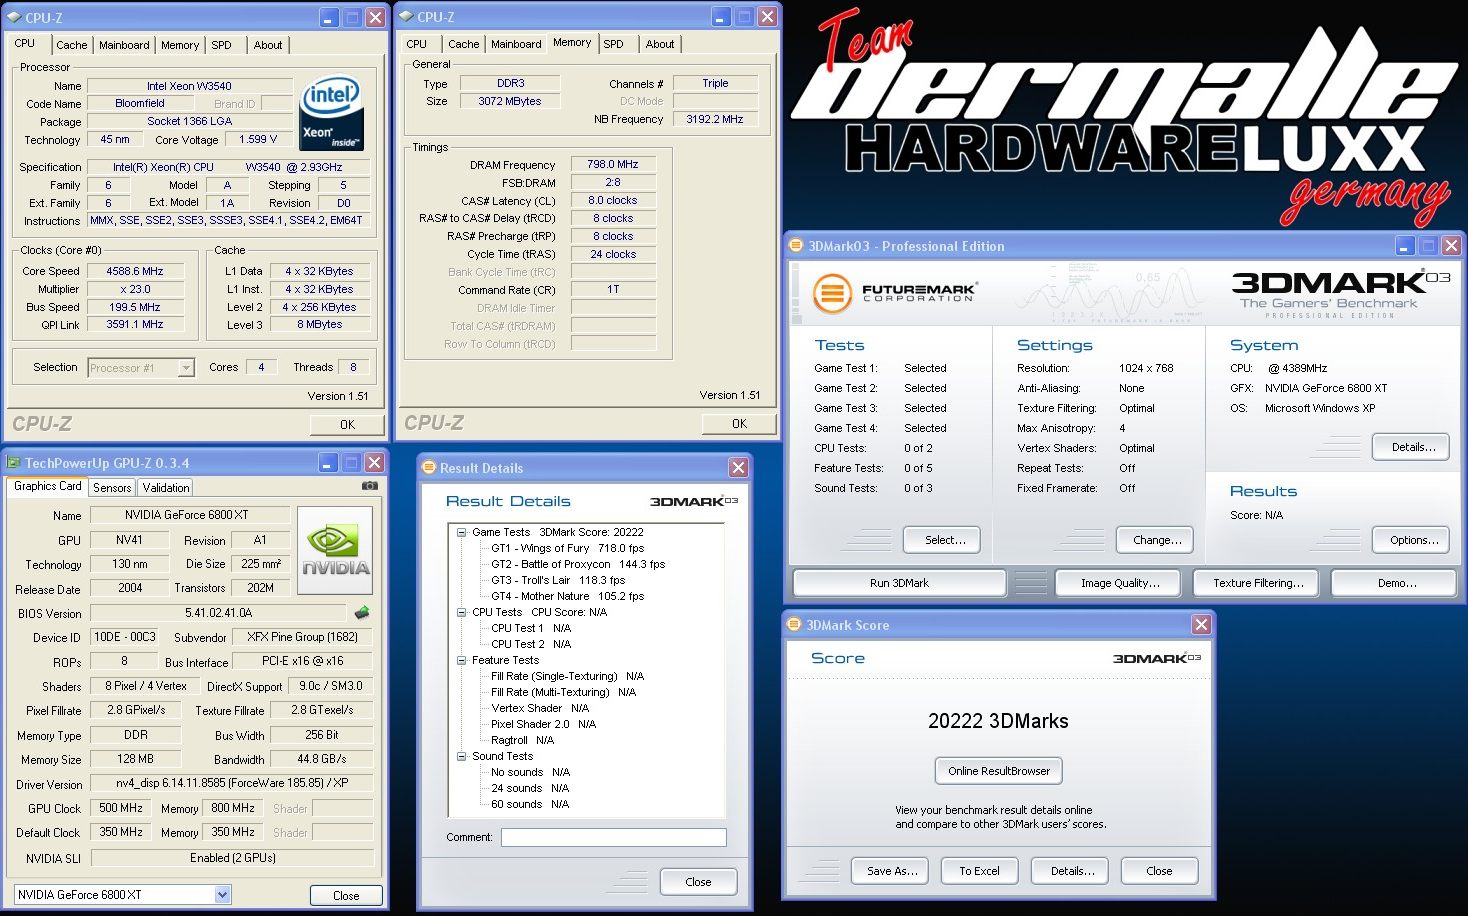The height and width of the screenshot is (916, 1468).
Task: Click the Result Details window title icon
Action: pyautogui.click(x=429, y=467)
